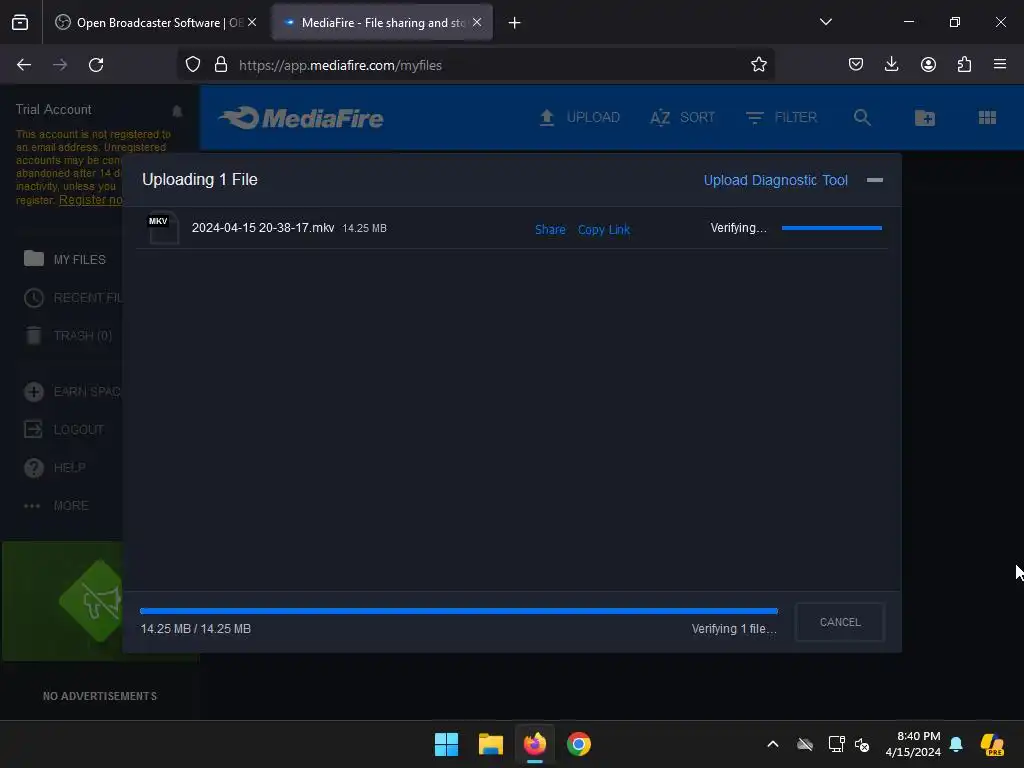This screenshot has height=768, width=1024.
Task: Click Copy Link for the mkv file
Action: (x=603, y=229)
